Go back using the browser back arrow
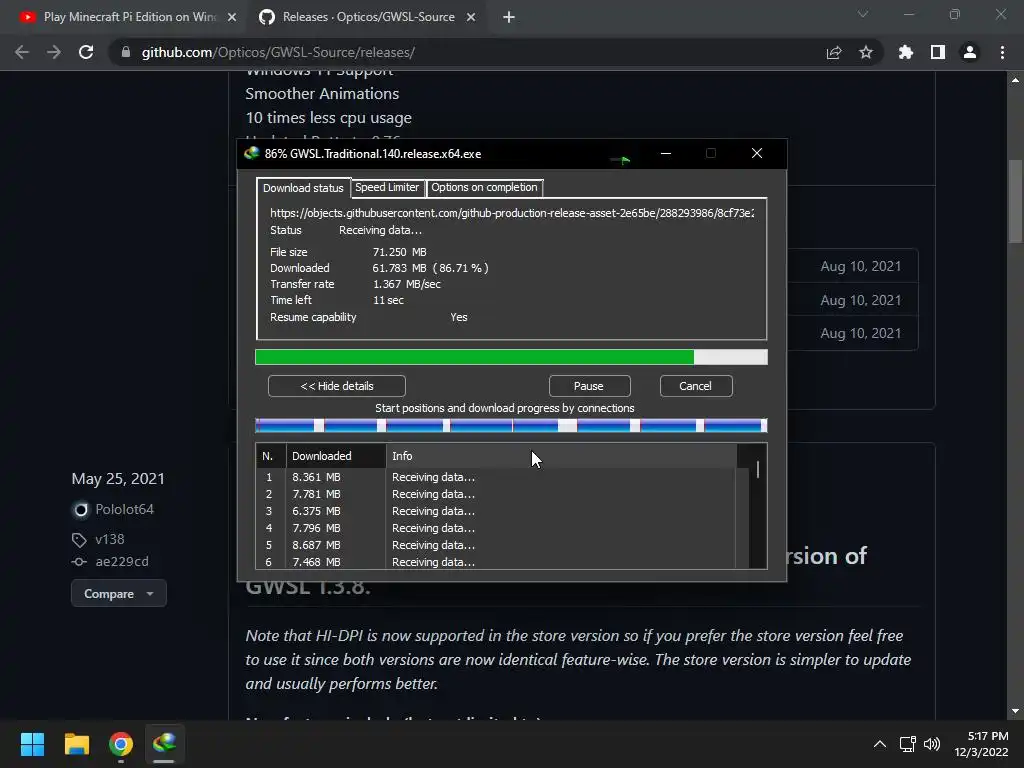Image resolution: width=1024 pixels, height=768 pixels. [x=22, y=52]
